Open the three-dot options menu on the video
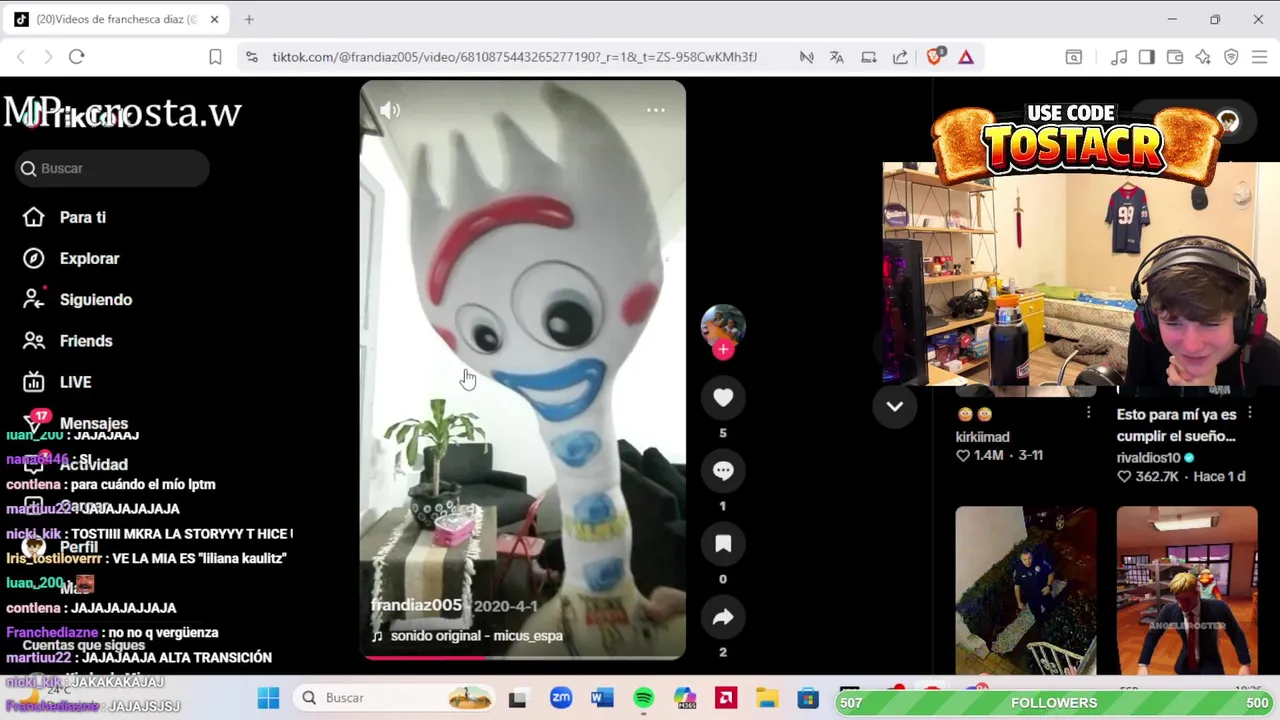 click(656, 110)
